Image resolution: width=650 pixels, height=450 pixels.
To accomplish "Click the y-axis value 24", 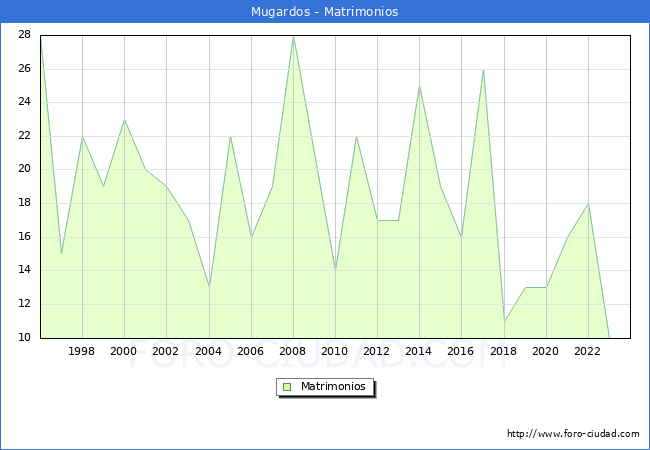I will [x=24, y=102].
